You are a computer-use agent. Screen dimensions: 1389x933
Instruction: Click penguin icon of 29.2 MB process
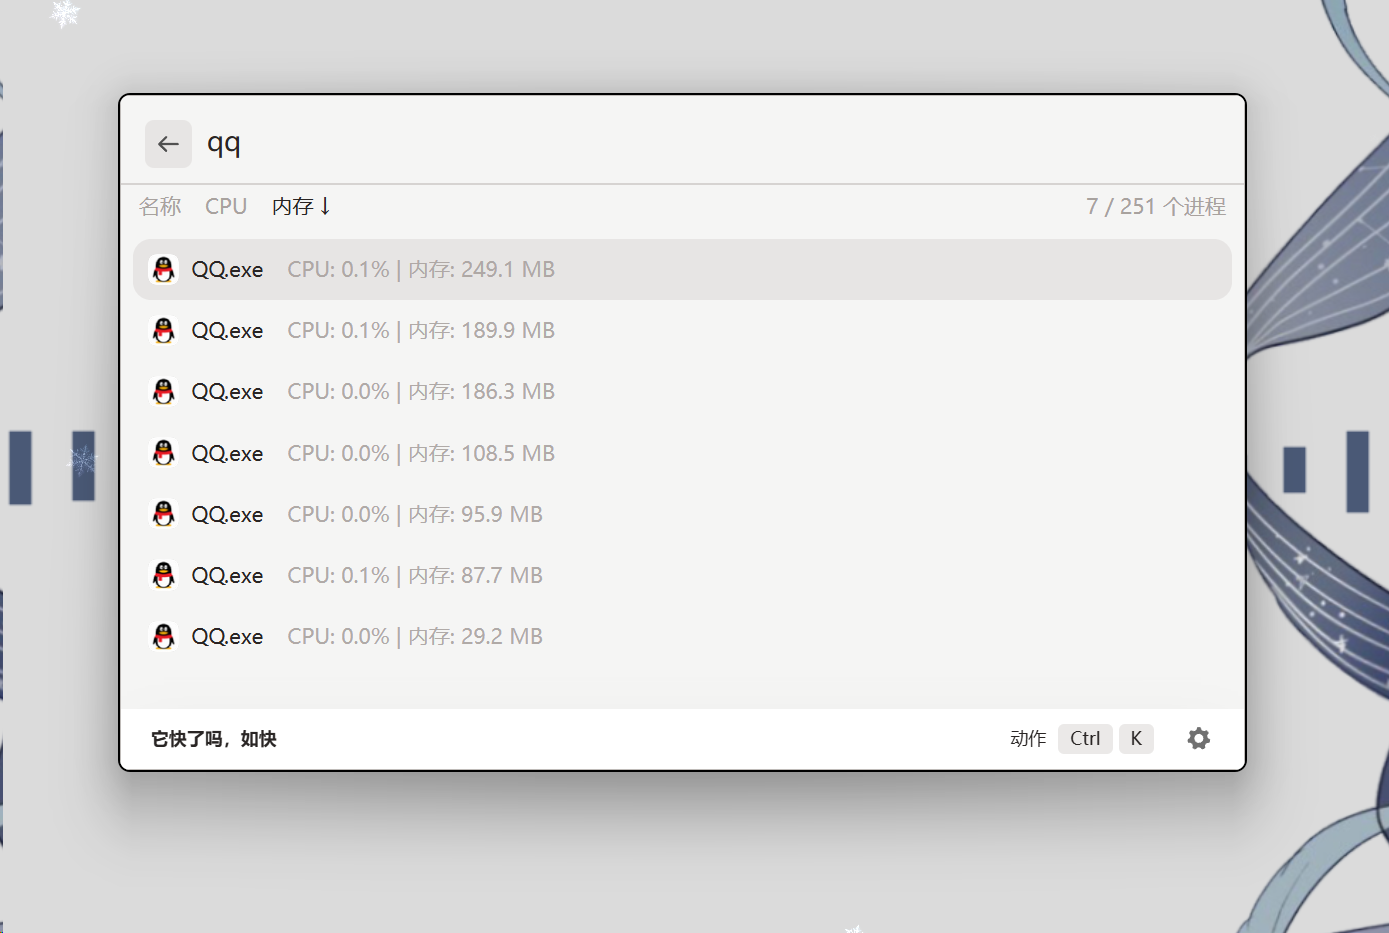coord(164,636)
